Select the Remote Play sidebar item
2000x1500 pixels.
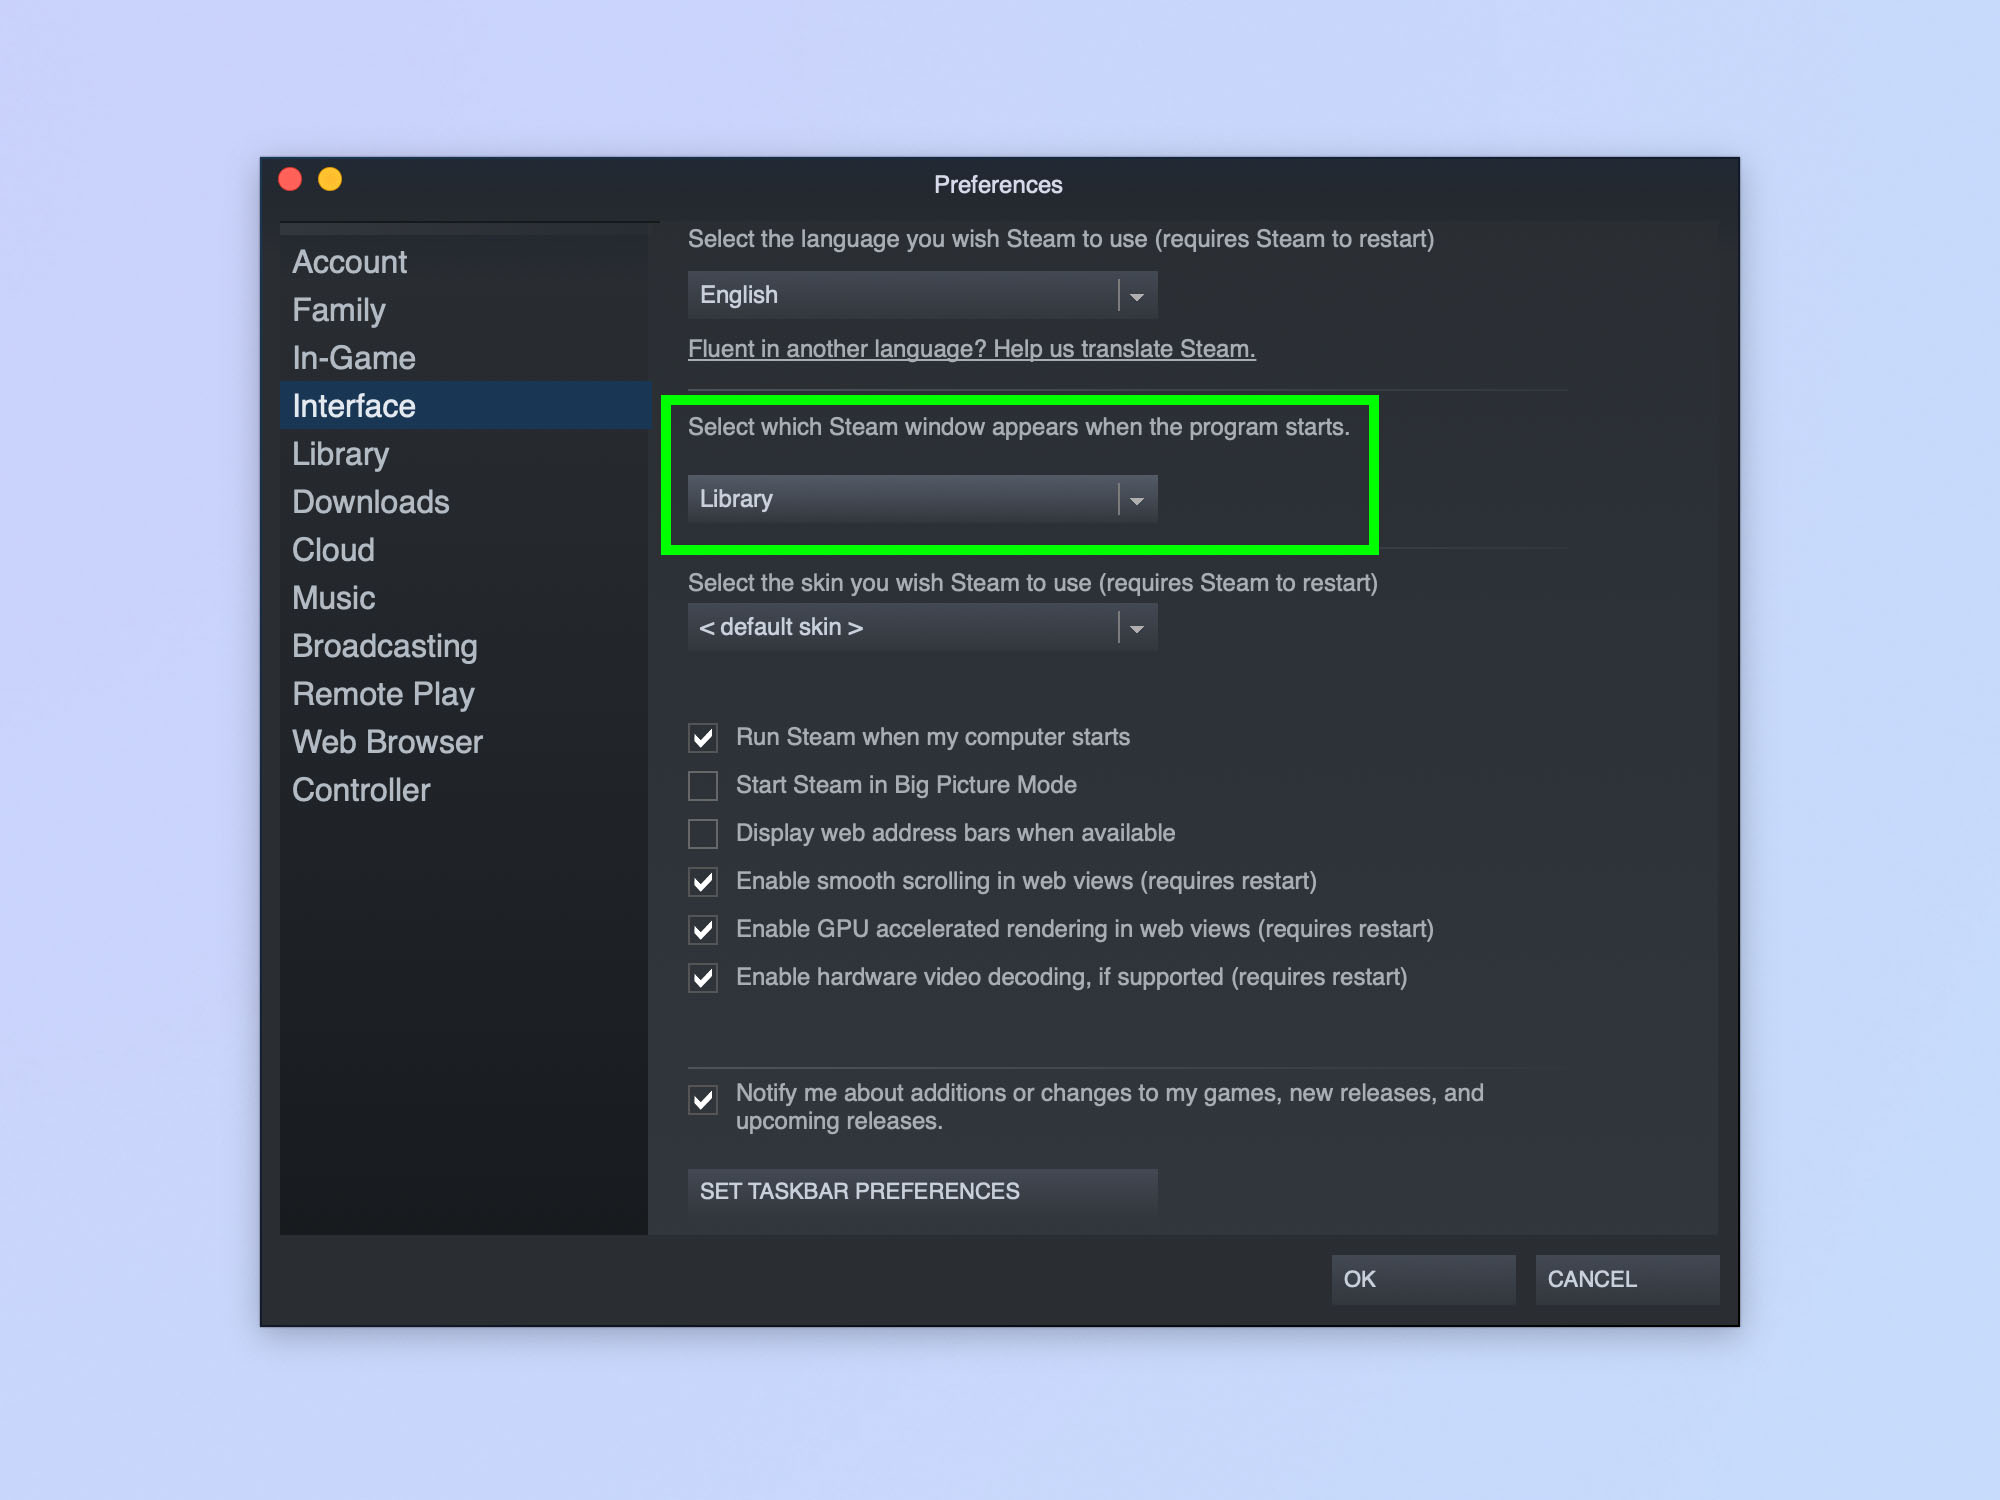tap(381, 693)
